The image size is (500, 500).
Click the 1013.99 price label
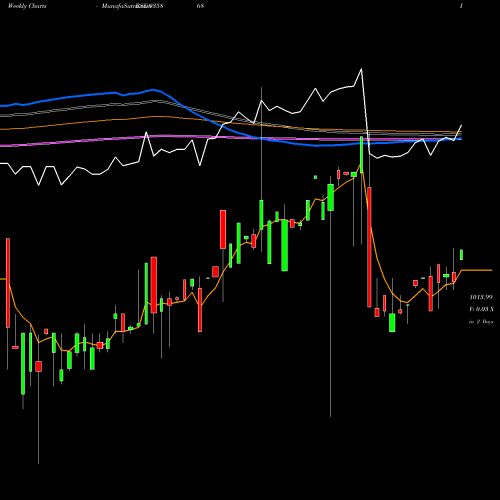481,297
